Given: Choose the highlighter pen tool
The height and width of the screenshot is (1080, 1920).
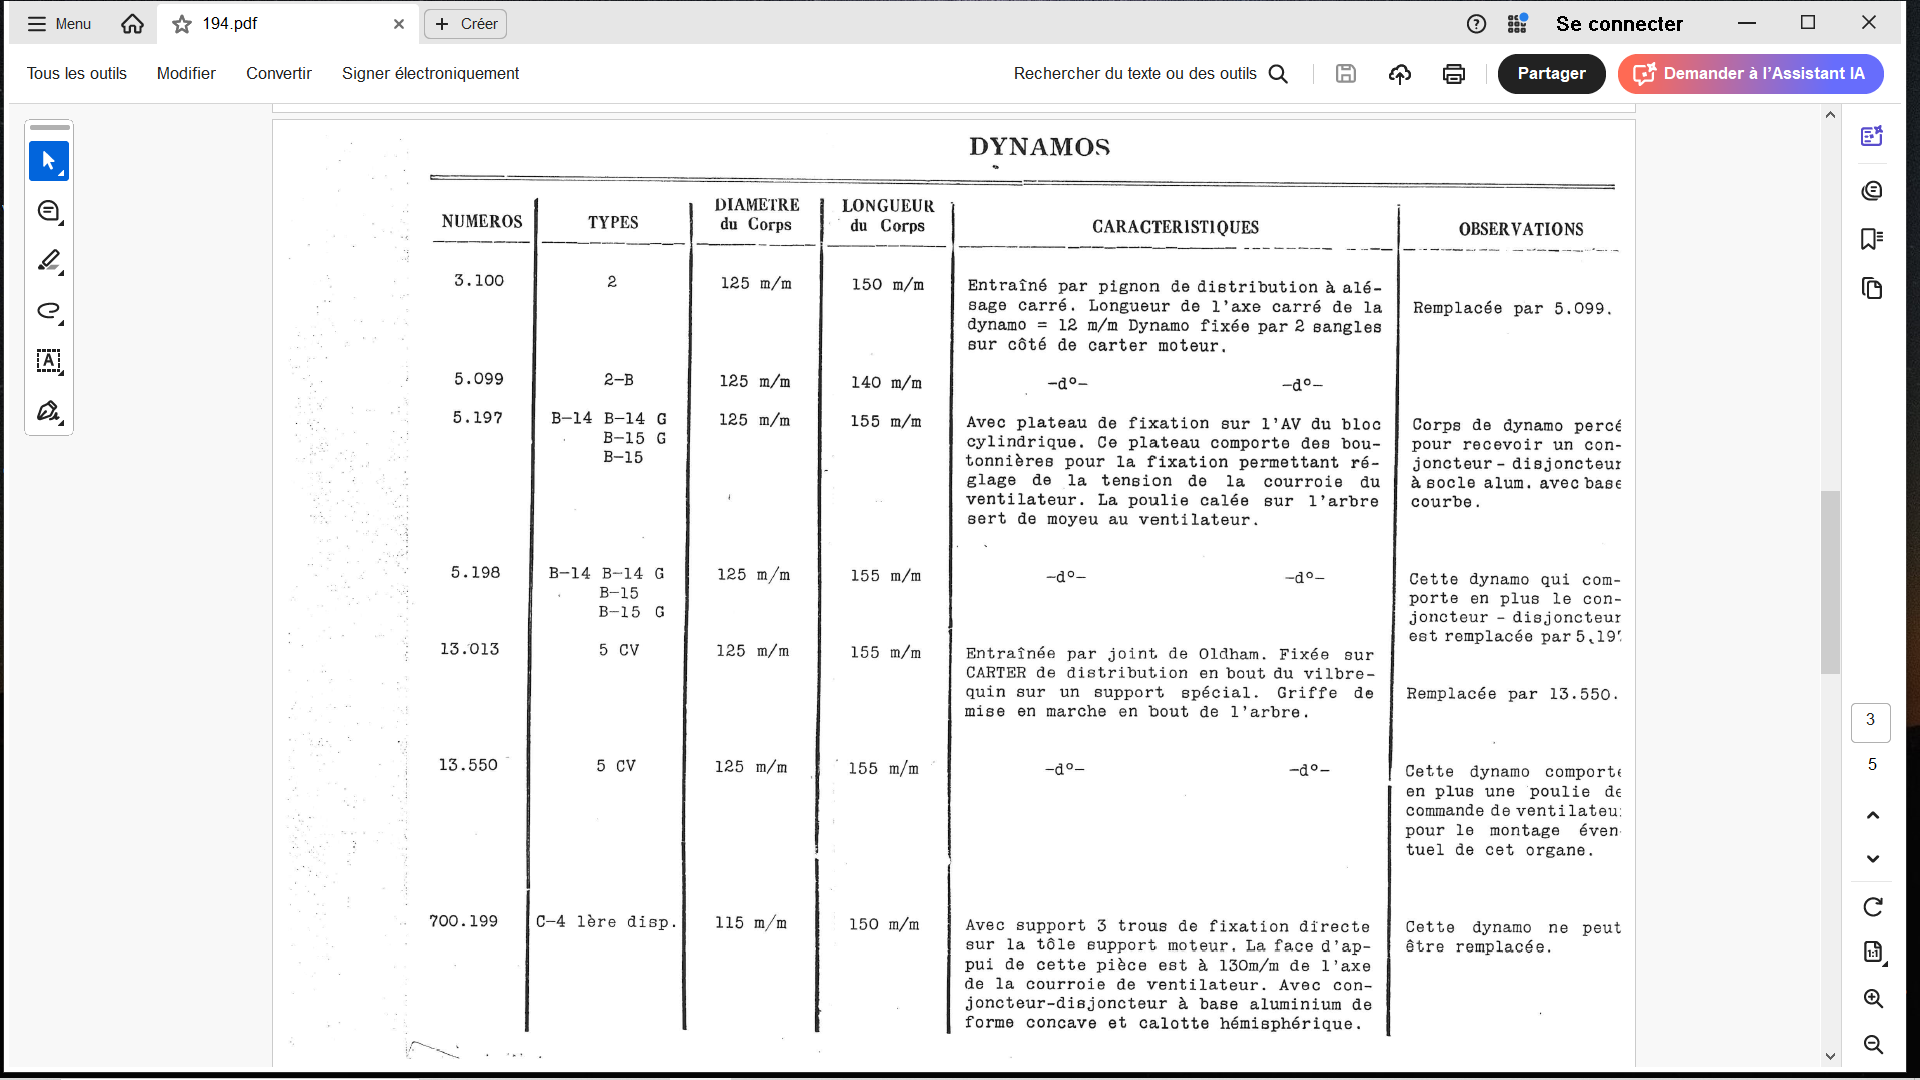Looking at the screenshot, I should pyautogui.click(x=48, y=261).
